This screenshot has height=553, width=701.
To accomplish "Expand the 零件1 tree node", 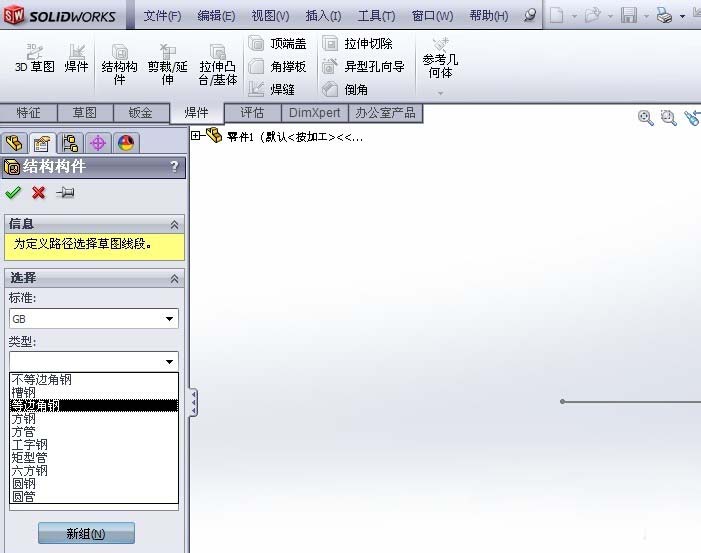I will (x=195, y=135).
